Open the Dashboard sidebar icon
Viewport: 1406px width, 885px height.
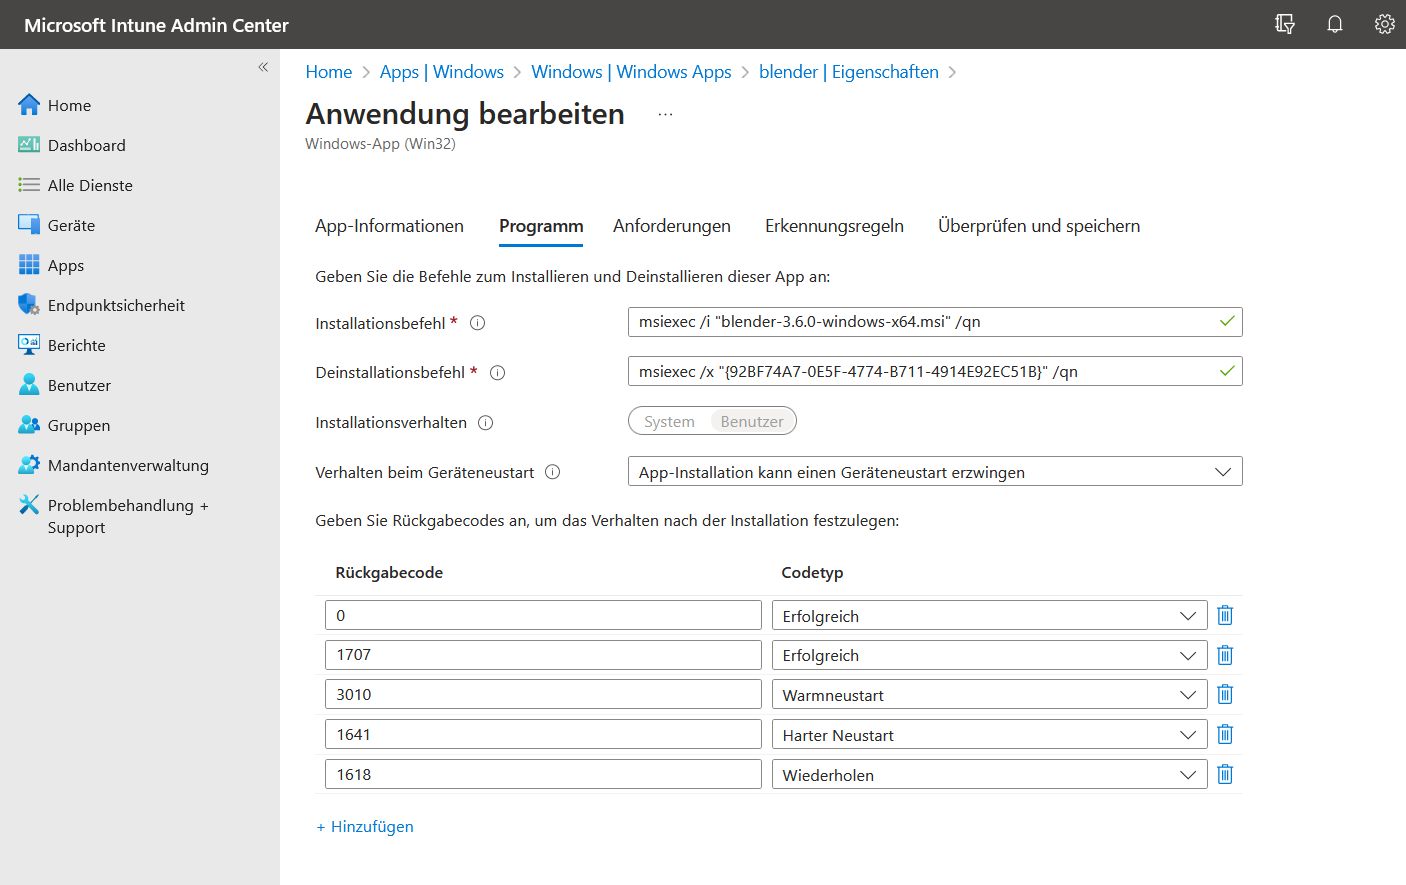(x=29, y=145)
